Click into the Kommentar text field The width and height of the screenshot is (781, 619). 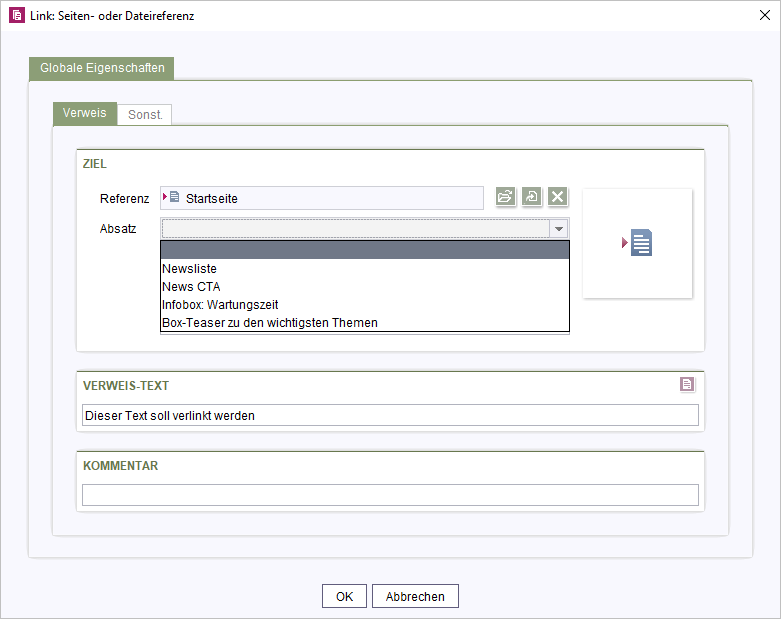pyautogui.click(x=390, y=495)
